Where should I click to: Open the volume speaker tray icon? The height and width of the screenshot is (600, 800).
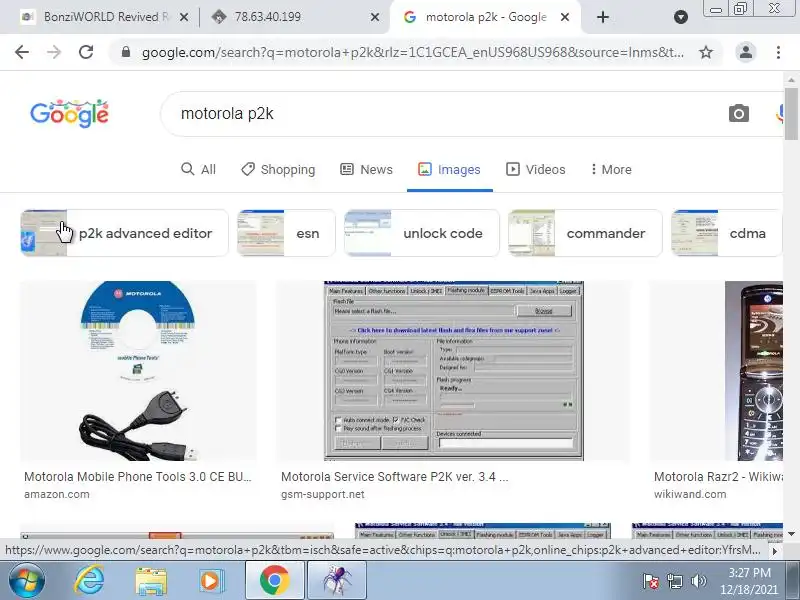698,581
